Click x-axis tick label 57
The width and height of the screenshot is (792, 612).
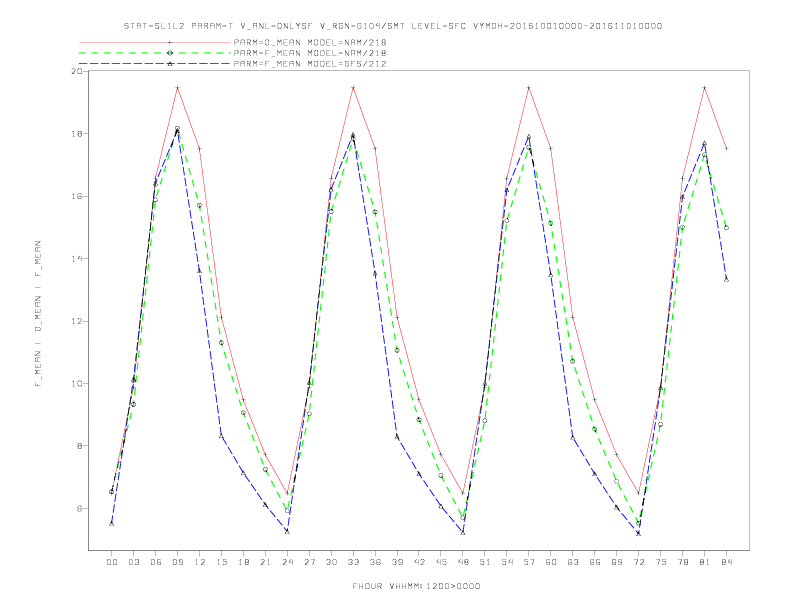pos(529,562)
